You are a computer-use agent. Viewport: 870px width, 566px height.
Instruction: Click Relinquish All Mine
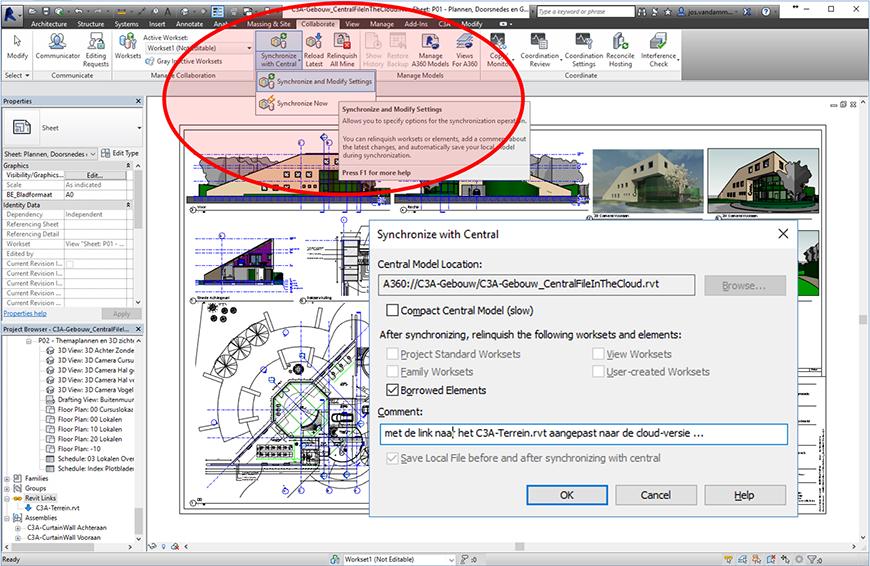click(342, 50)
